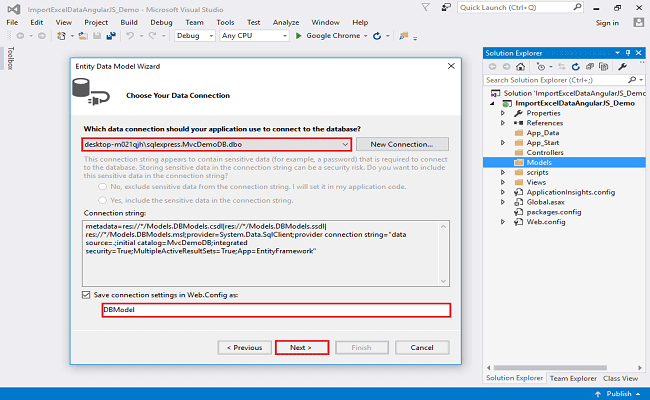Screen dimensions: 650x400
Task: Click the Save toolbar icon
Action: (97, 36)
